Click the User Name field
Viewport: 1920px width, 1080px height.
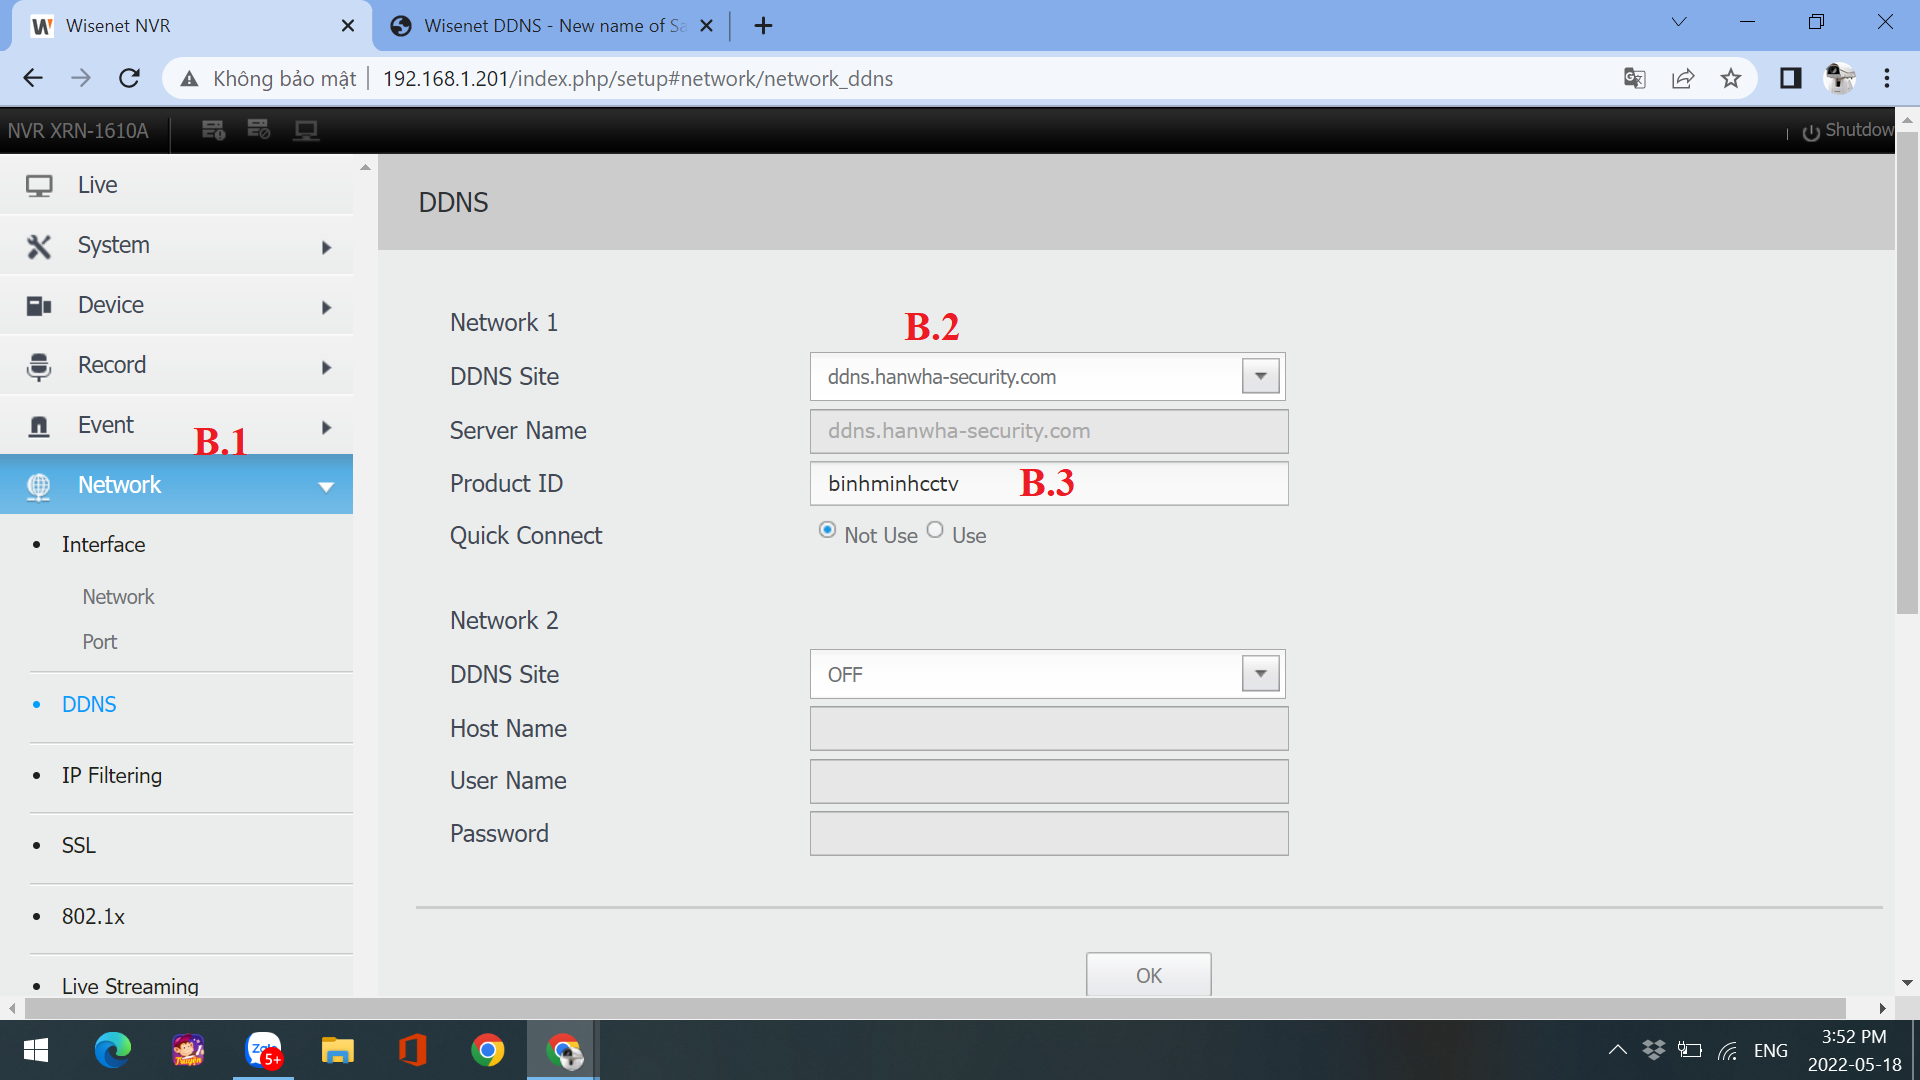pos(1049,781)
